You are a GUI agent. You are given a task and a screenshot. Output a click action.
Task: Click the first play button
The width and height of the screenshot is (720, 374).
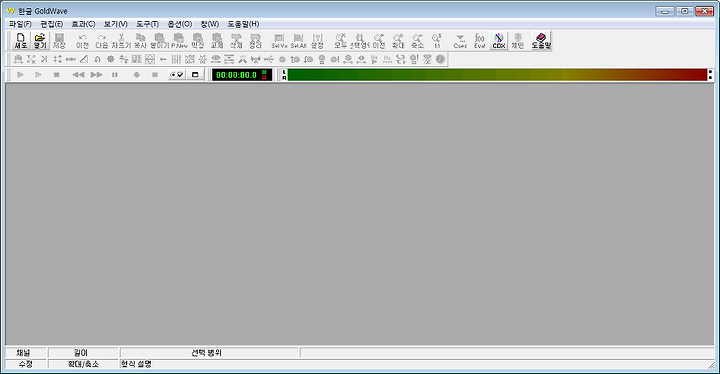click(x=20, y=74)
